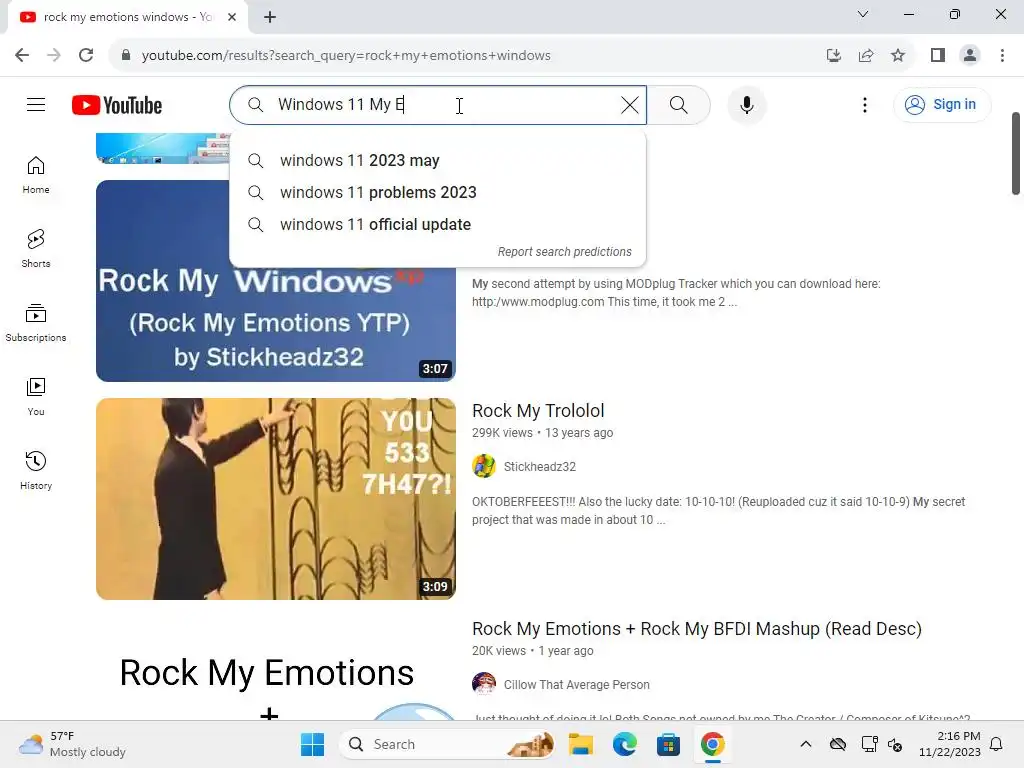Sign in to YouTube
Screen dimensions: 1024x768
(x=941, y=104)
